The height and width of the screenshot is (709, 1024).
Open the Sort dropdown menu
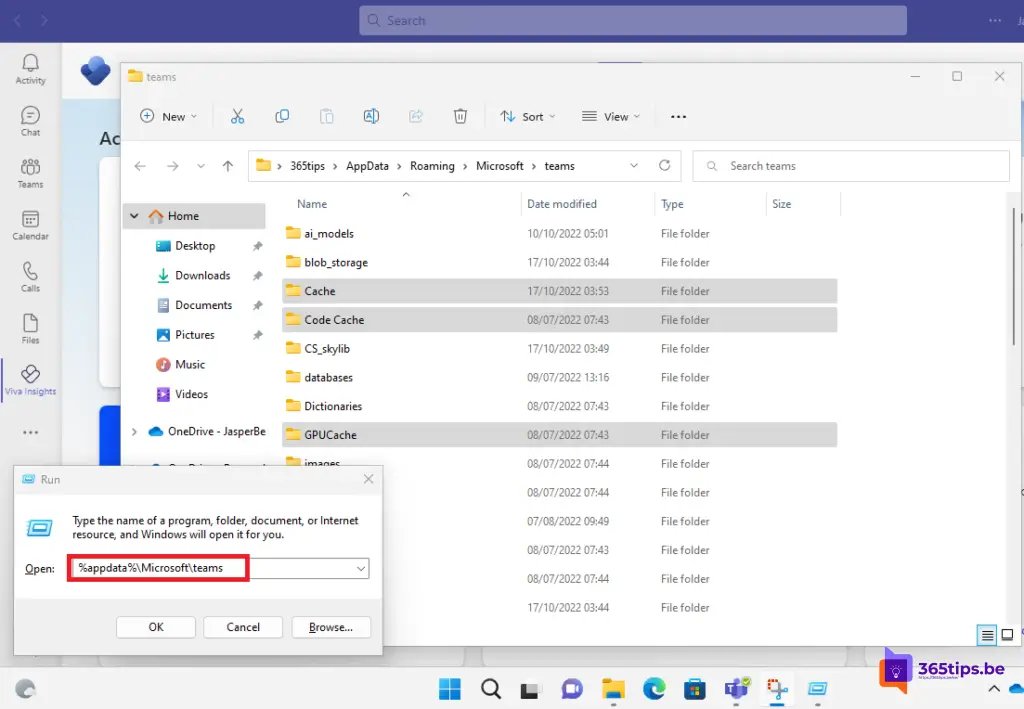527,116
